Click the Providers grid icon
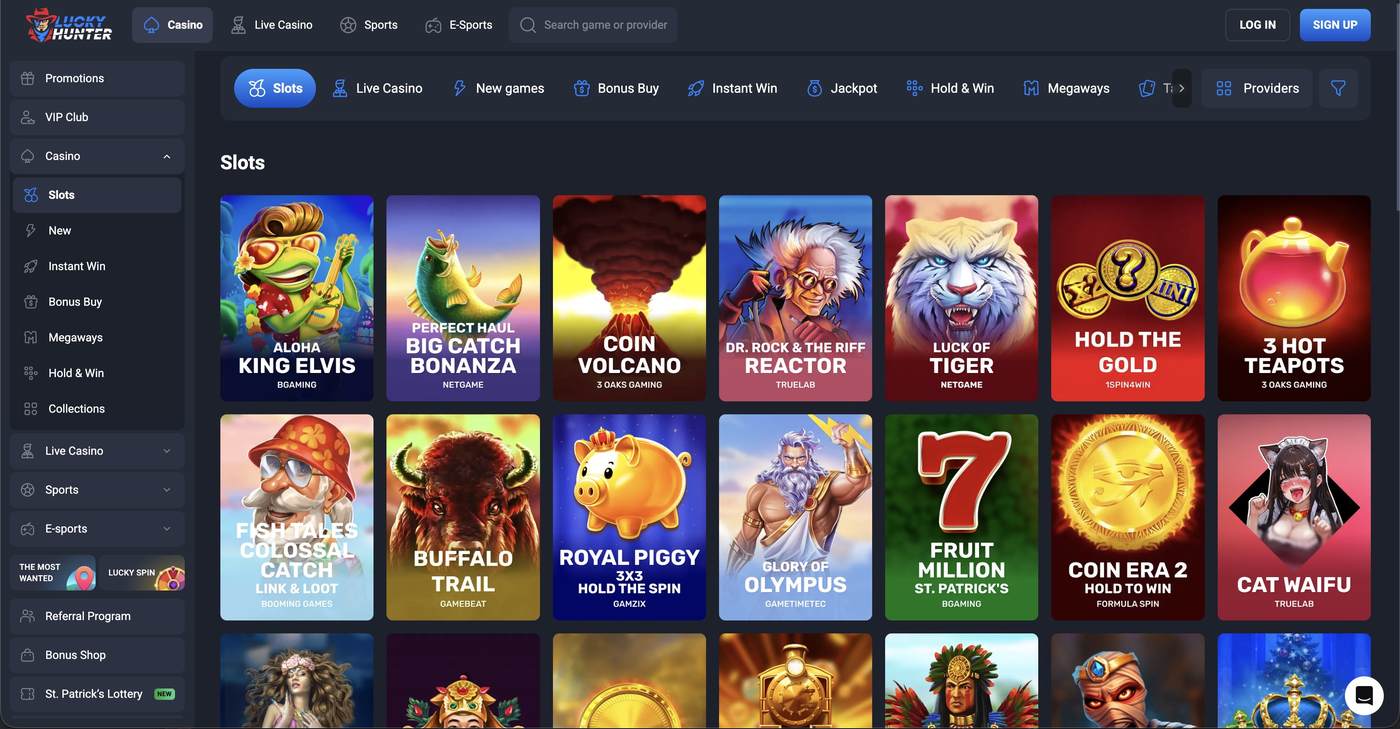 pos(1224,88)
